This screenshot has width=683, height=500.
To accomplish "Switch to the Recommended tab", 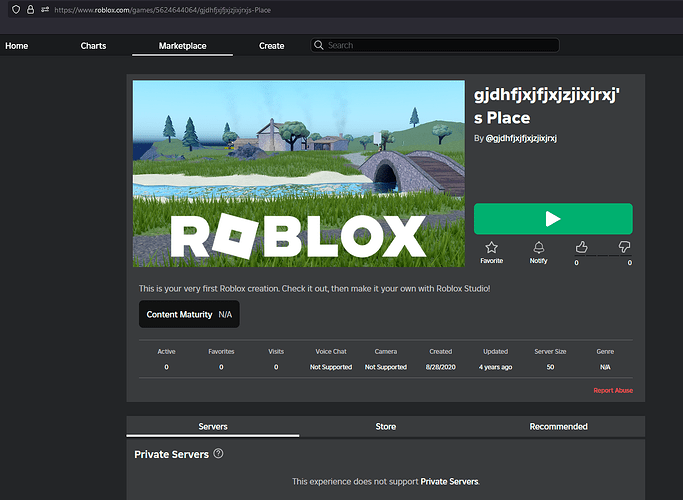I will point(558,426).
